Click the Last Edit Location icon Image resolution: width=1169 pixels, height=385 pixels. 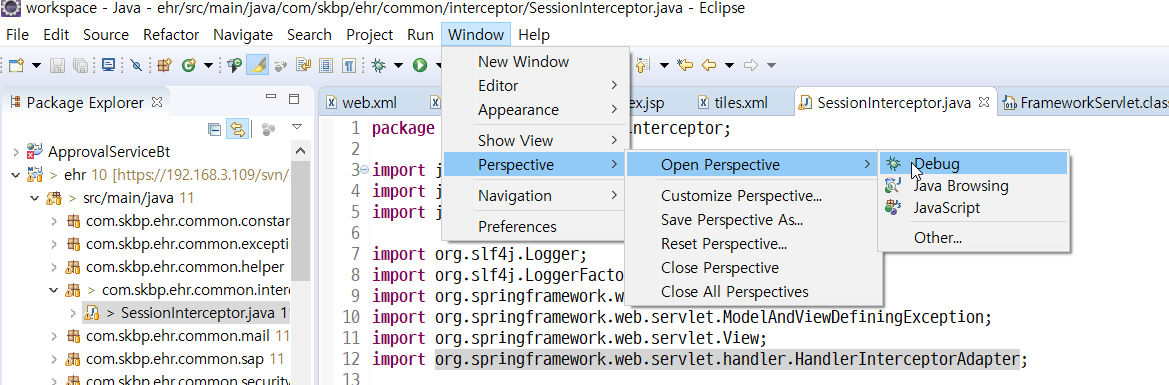point(685,65)
